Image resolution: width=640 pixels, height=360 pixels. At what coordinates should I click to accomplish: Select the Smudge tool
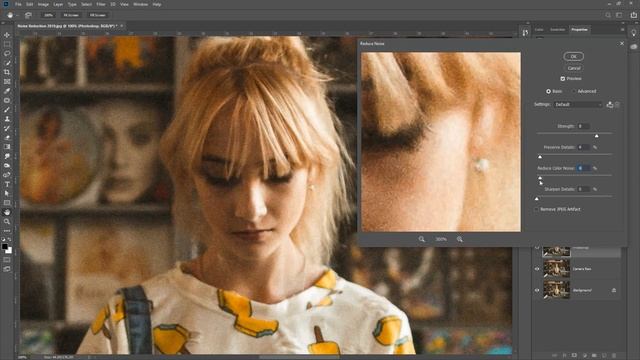[x=7, y=156]
